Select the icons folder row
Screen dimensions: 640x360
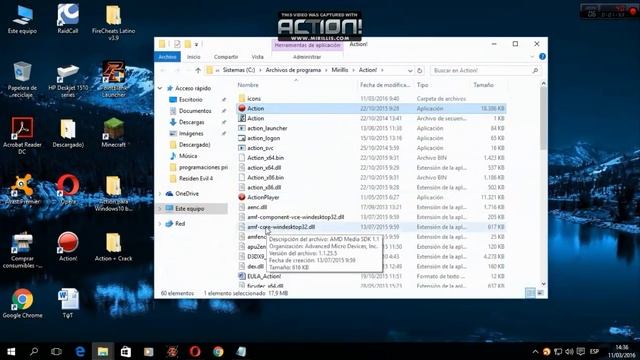(371, 99)
